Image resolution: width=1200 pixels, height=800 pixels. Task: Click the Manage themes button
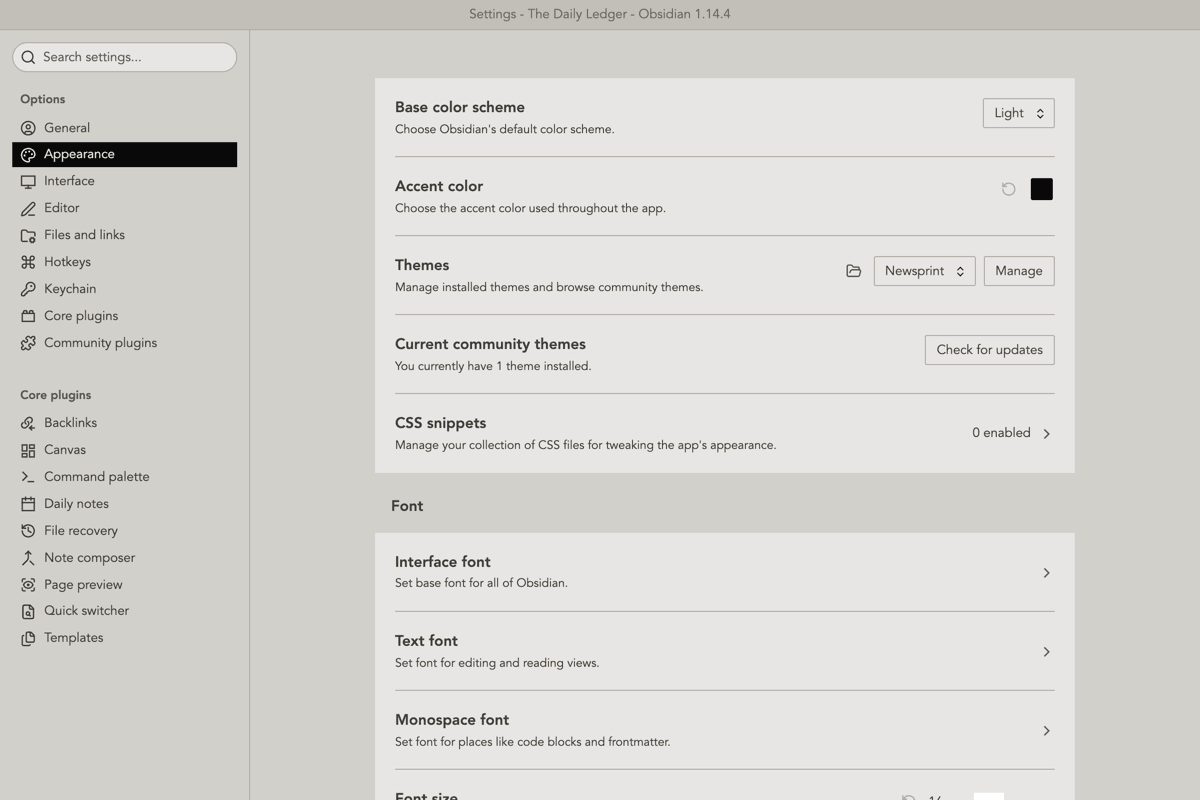pos(1019,271)
